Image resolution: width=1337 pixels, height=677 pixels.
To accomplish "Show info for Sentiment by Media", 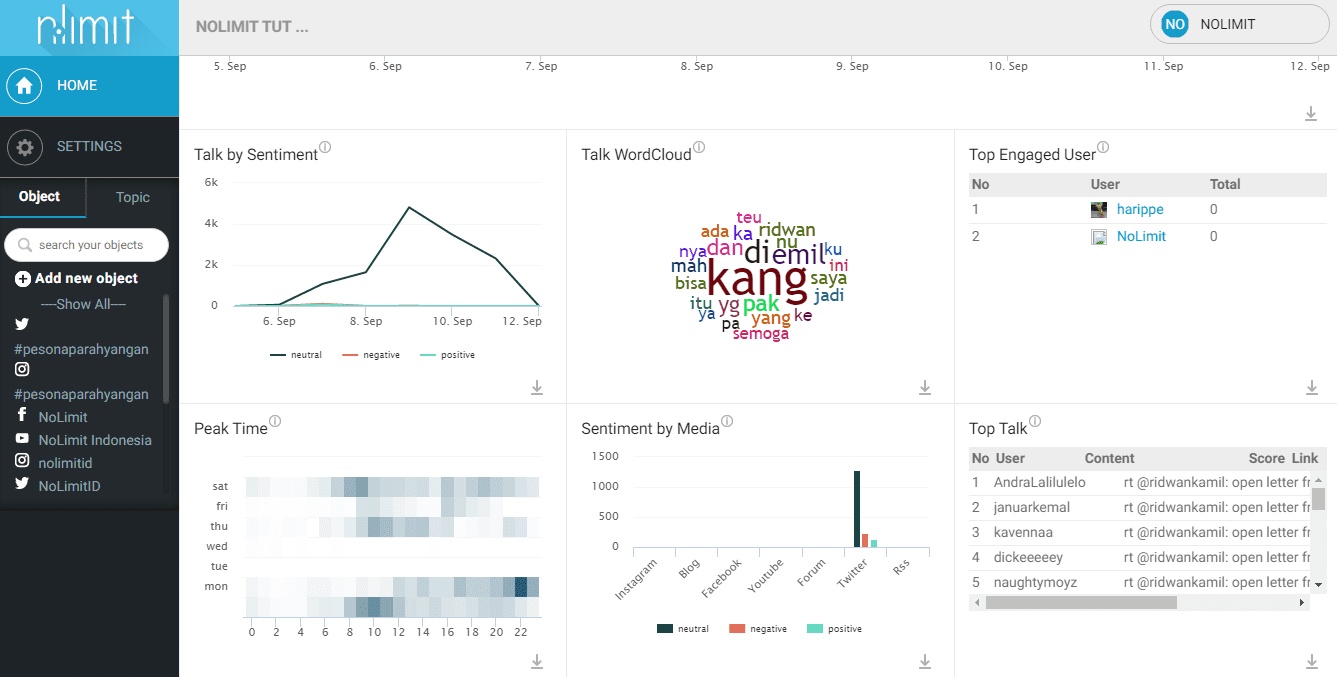I will coord(727,422).
